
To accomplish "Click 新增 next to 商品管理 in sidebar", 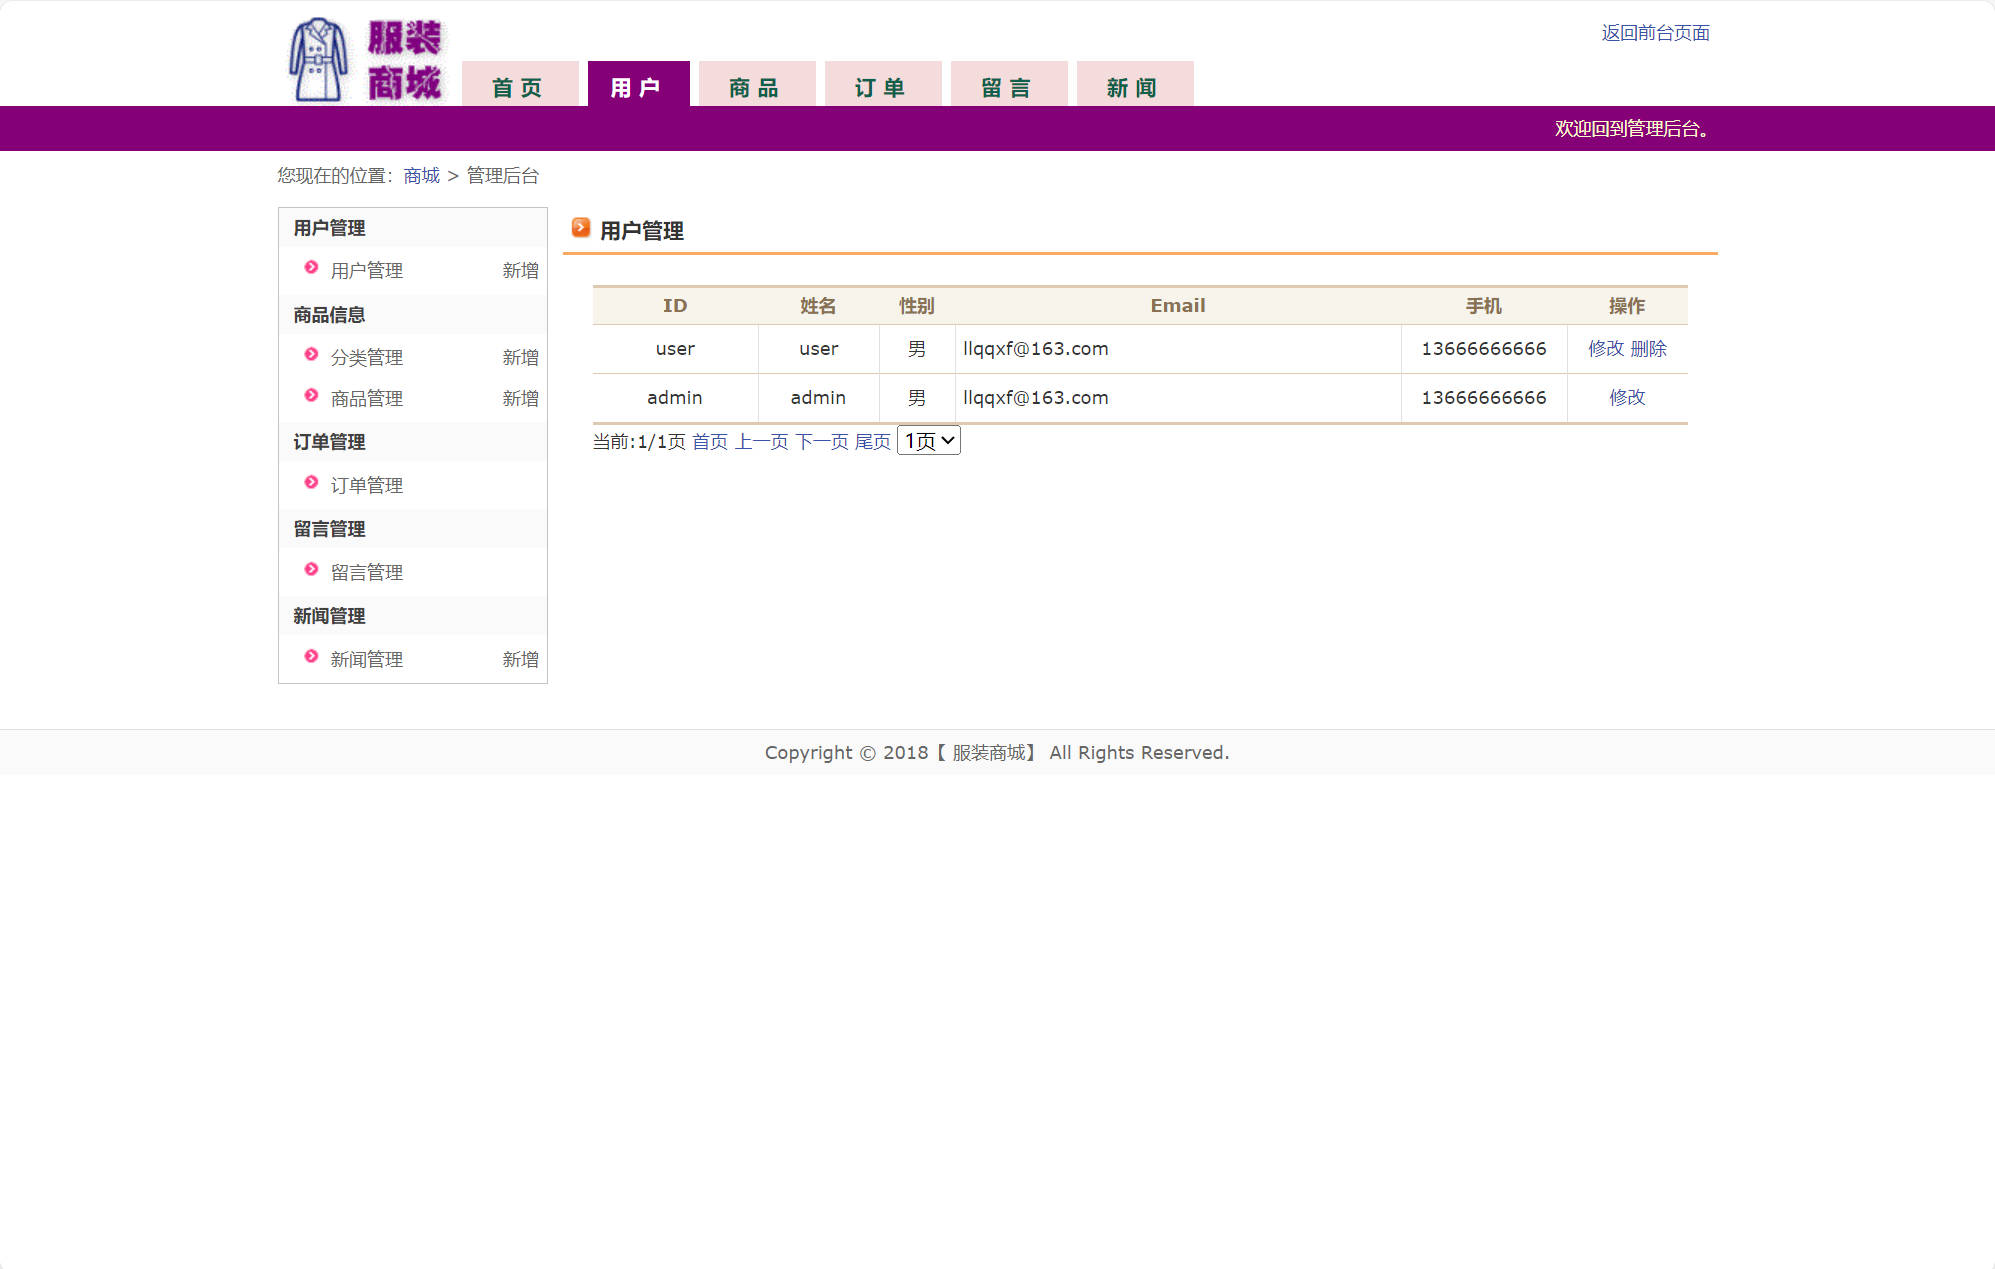I will (520, 399).
